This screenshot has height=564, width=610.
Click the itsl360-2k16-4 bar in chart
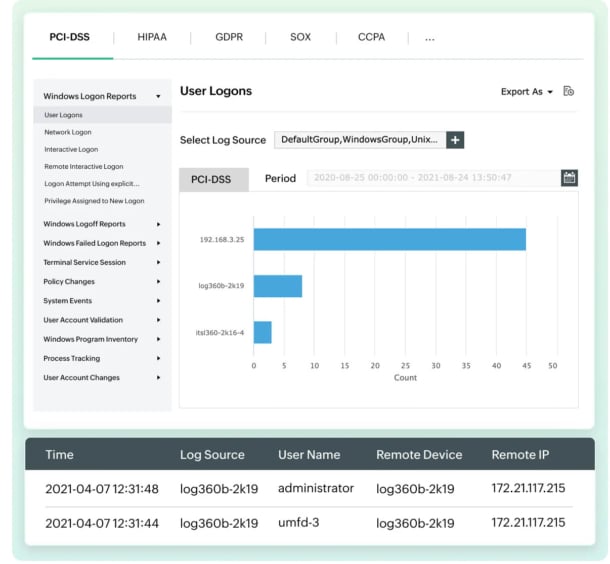[x=263, y=333]
